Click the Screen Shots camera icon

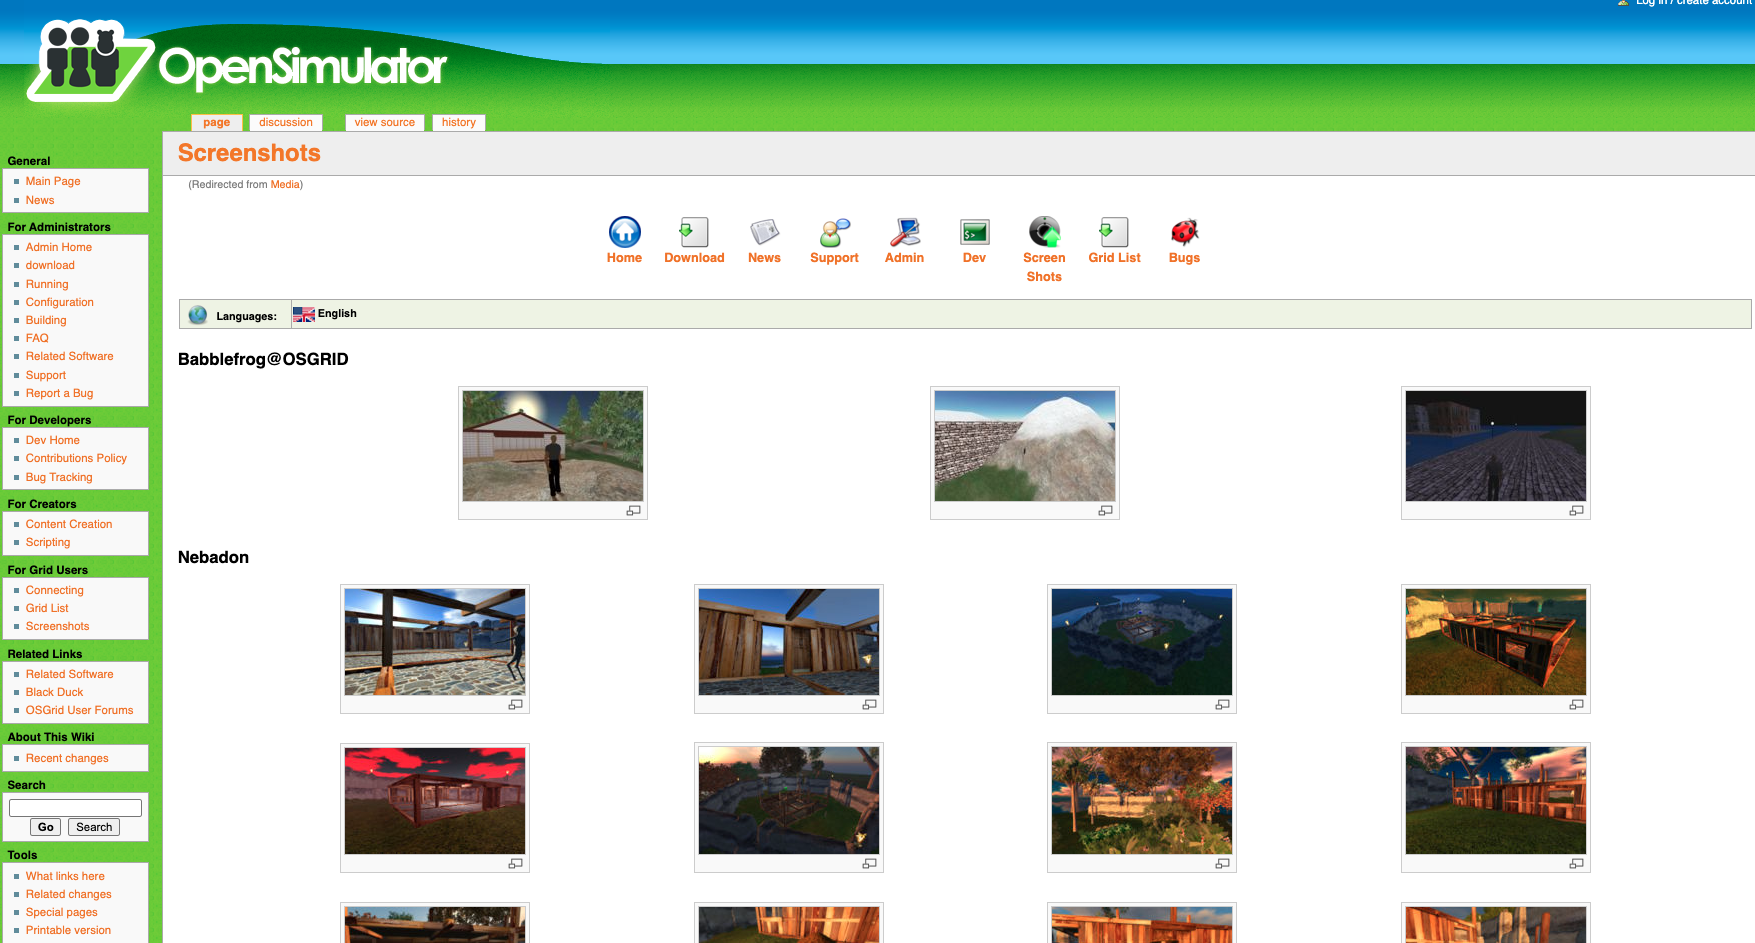pos(1044,232)
